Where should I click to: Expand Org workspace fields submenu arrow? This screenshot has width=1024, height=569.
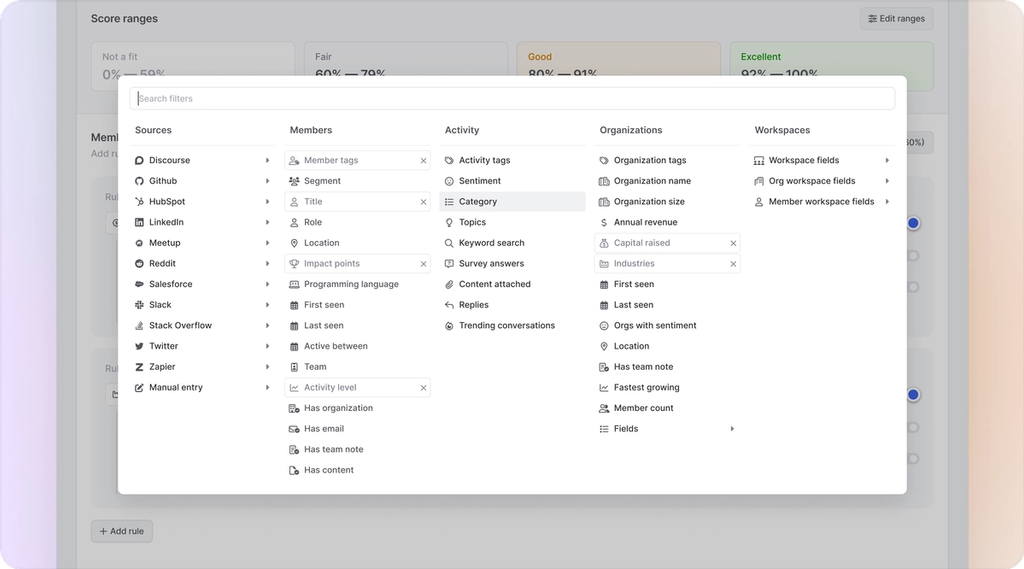coord(887,181)
